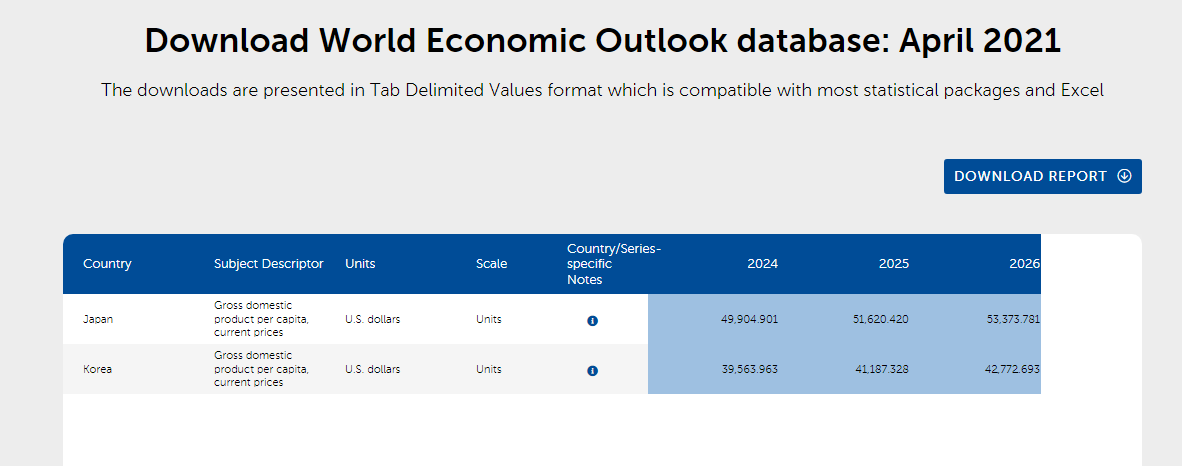Click Japan's 2025 value 51,620.420
1182x466 pixels.
880,319
